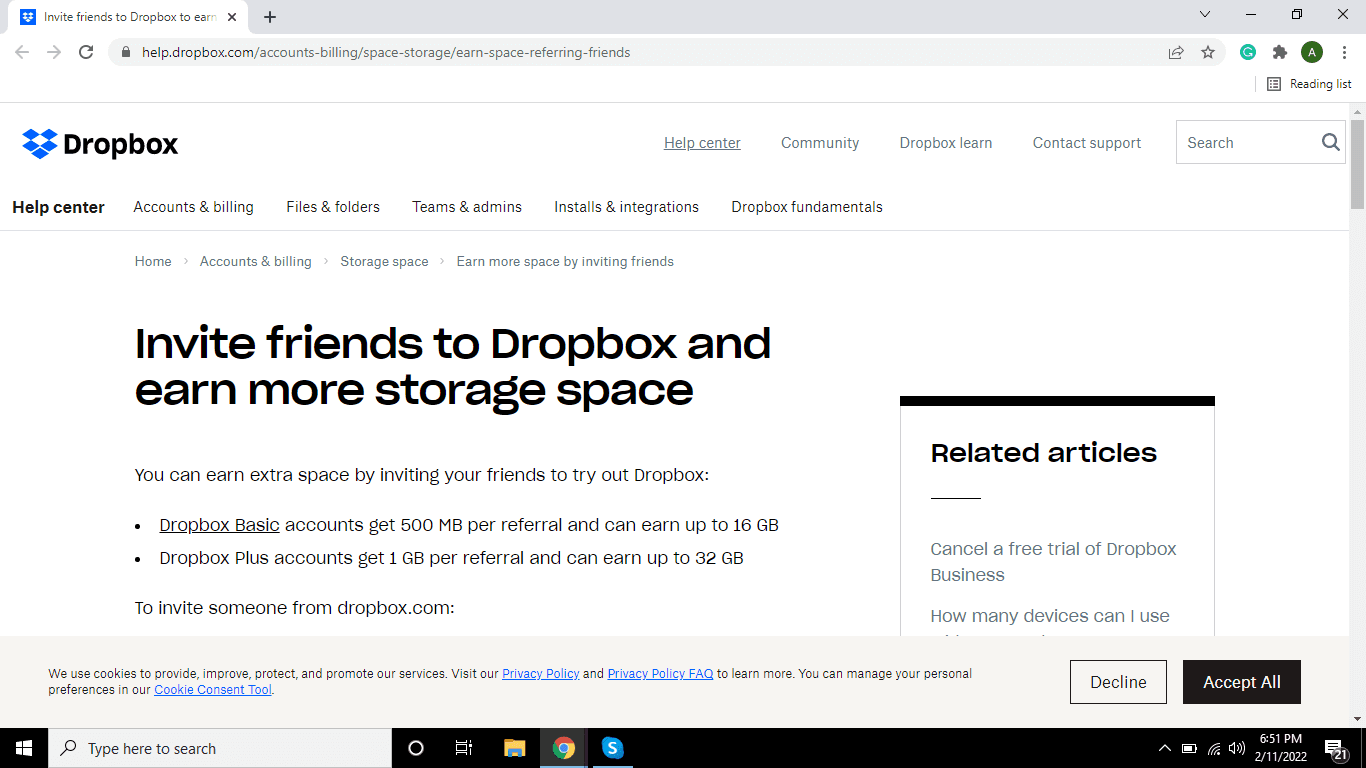Click the Dropbox logo in the header
1366x768 pixels.
99,143
